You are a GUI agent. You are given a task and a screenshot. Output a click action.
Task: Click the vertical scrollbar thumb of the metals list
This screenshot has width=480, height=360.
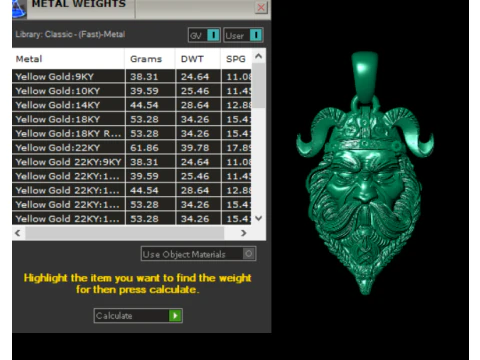click(x=258, y=86)
